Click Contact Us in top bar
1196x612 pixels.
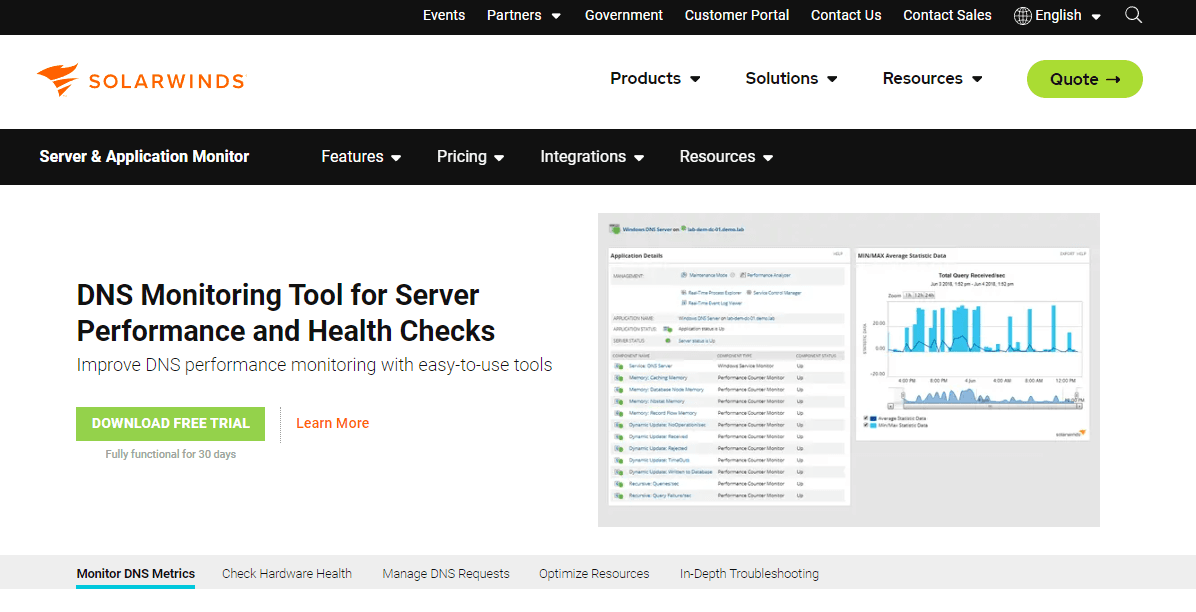click(846, 15)
